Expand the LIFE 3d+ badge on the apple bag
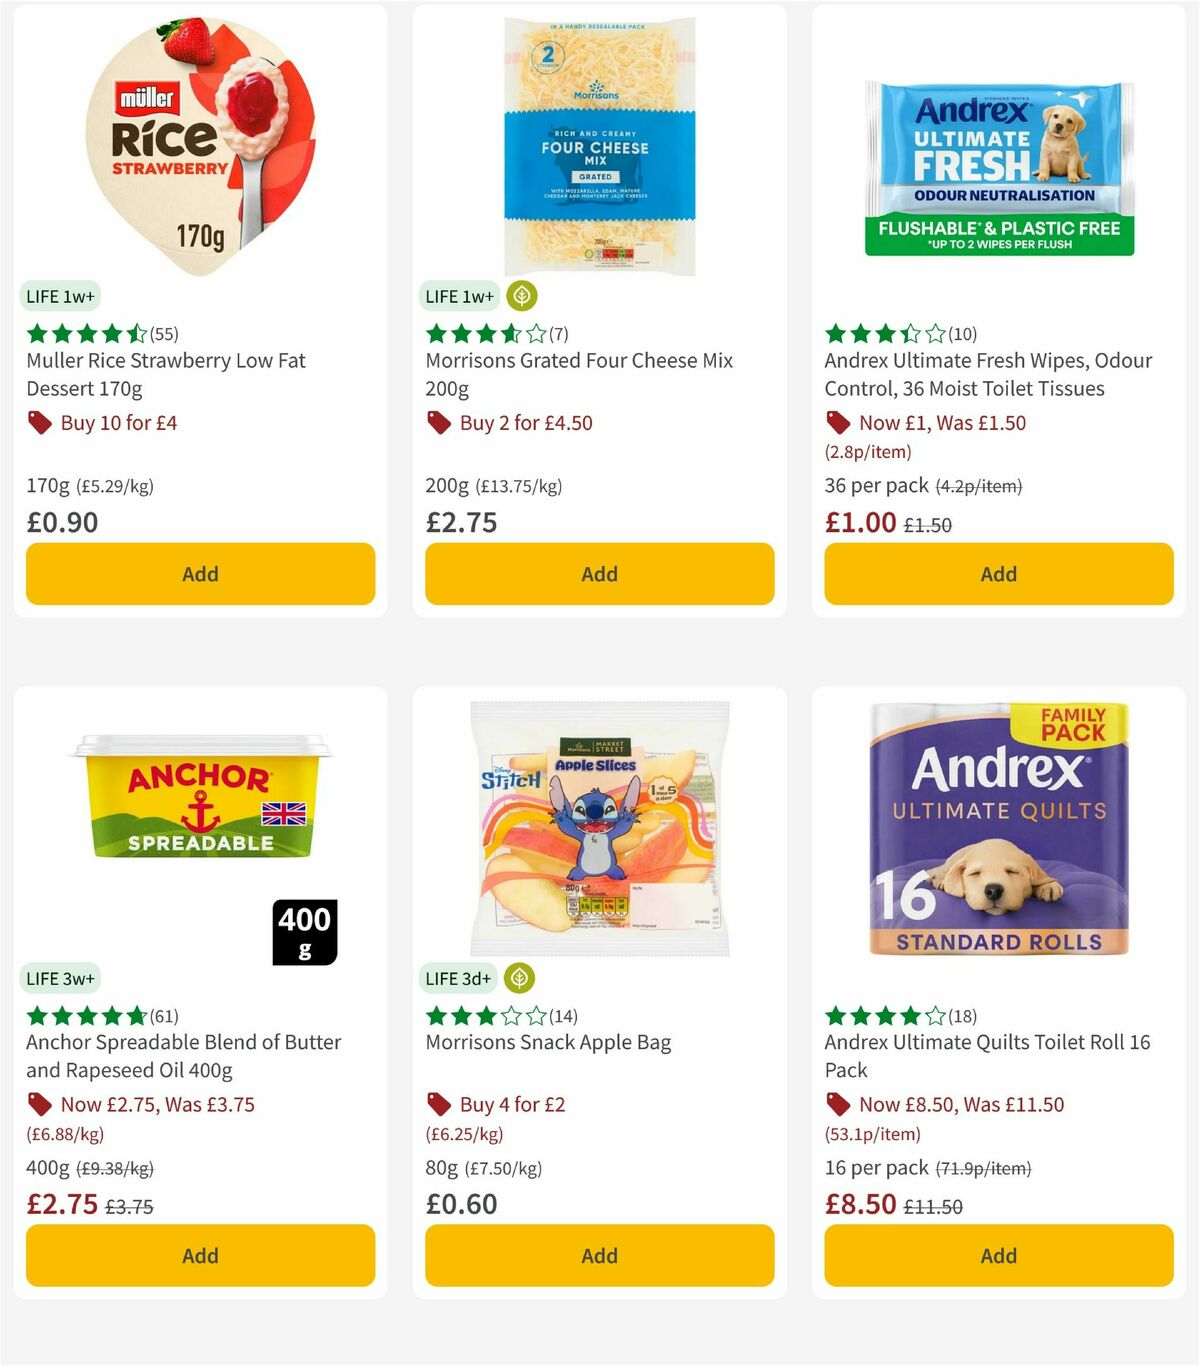The height and width of the screenshot is (1366, 1200). (x=458, y=978)
